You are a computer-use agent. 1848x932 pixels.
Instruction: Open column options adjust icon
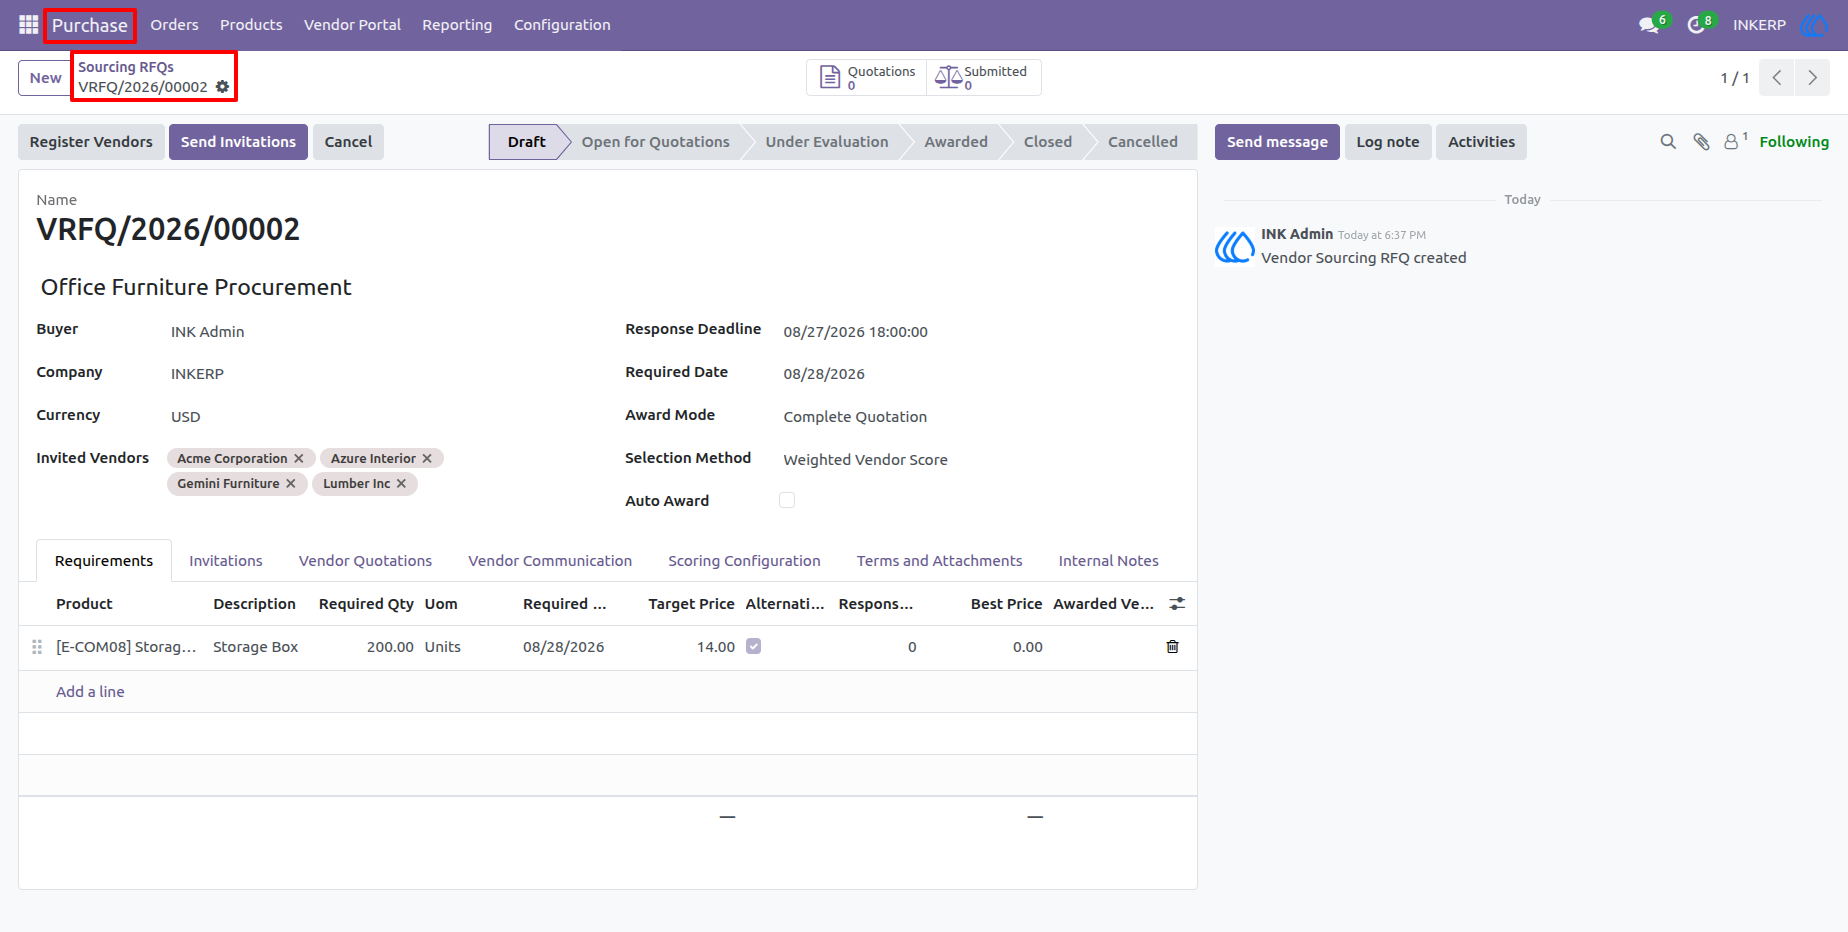[1177, 604]
